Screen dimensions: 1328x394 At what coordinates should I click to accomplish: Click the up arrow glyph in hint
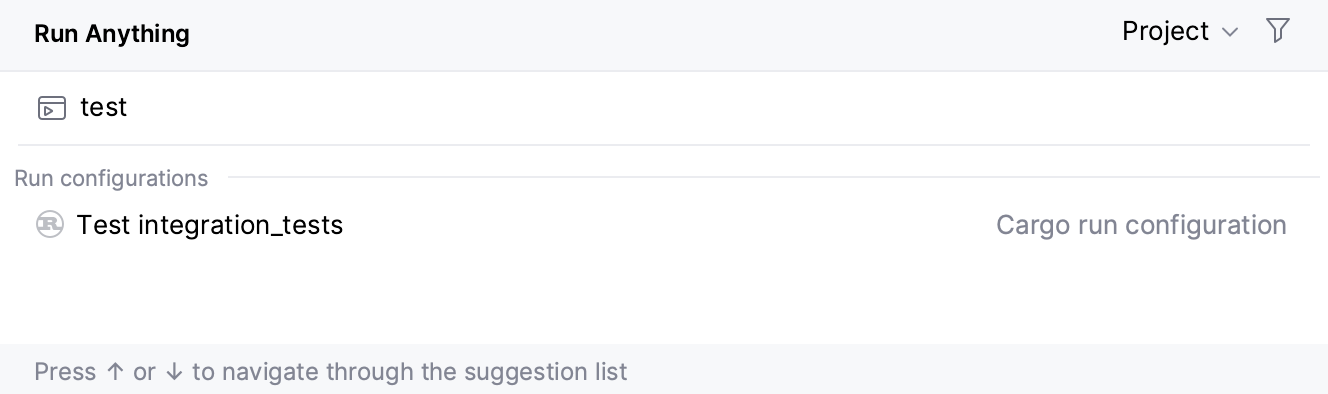click(115, 372)
